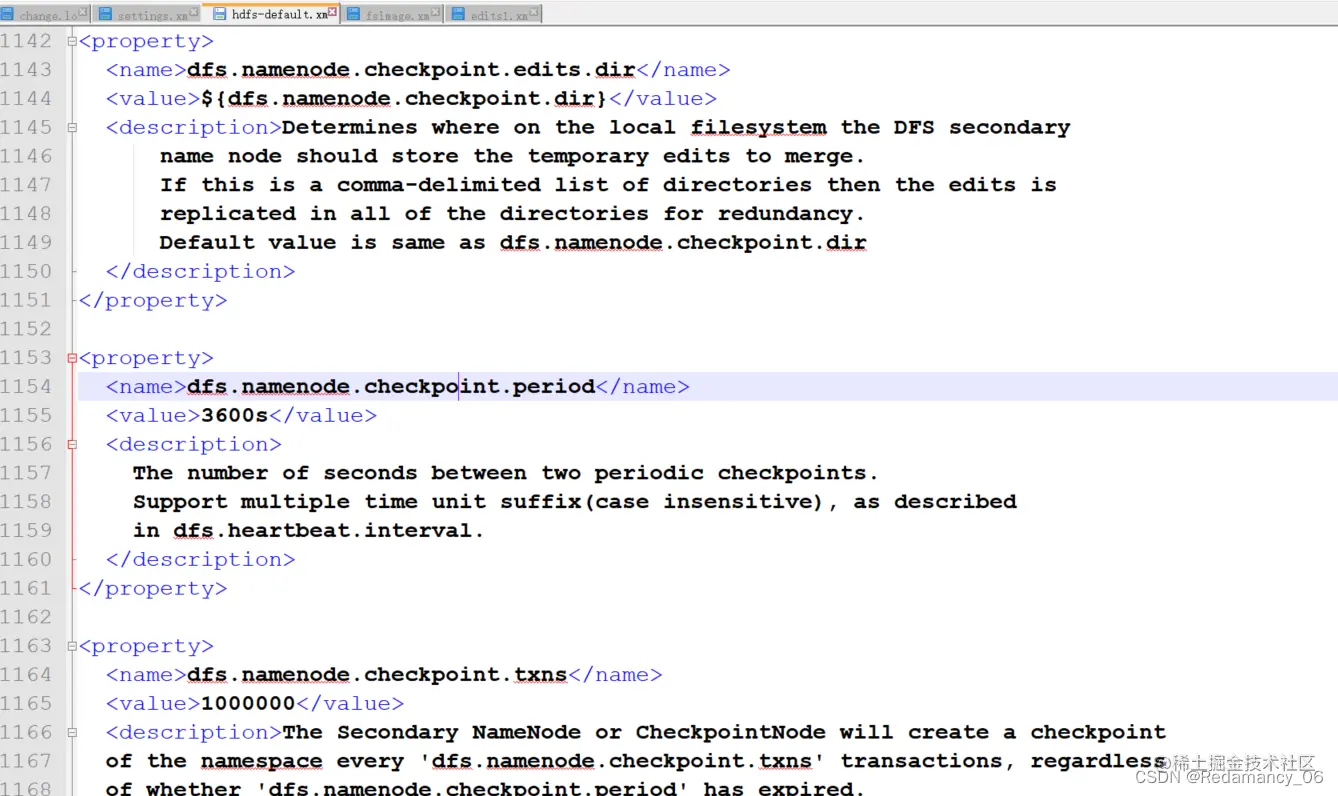The image size is (1338, 796).
Task: Close the fsimage.xm tab
Action: click(x=436, y=12)
